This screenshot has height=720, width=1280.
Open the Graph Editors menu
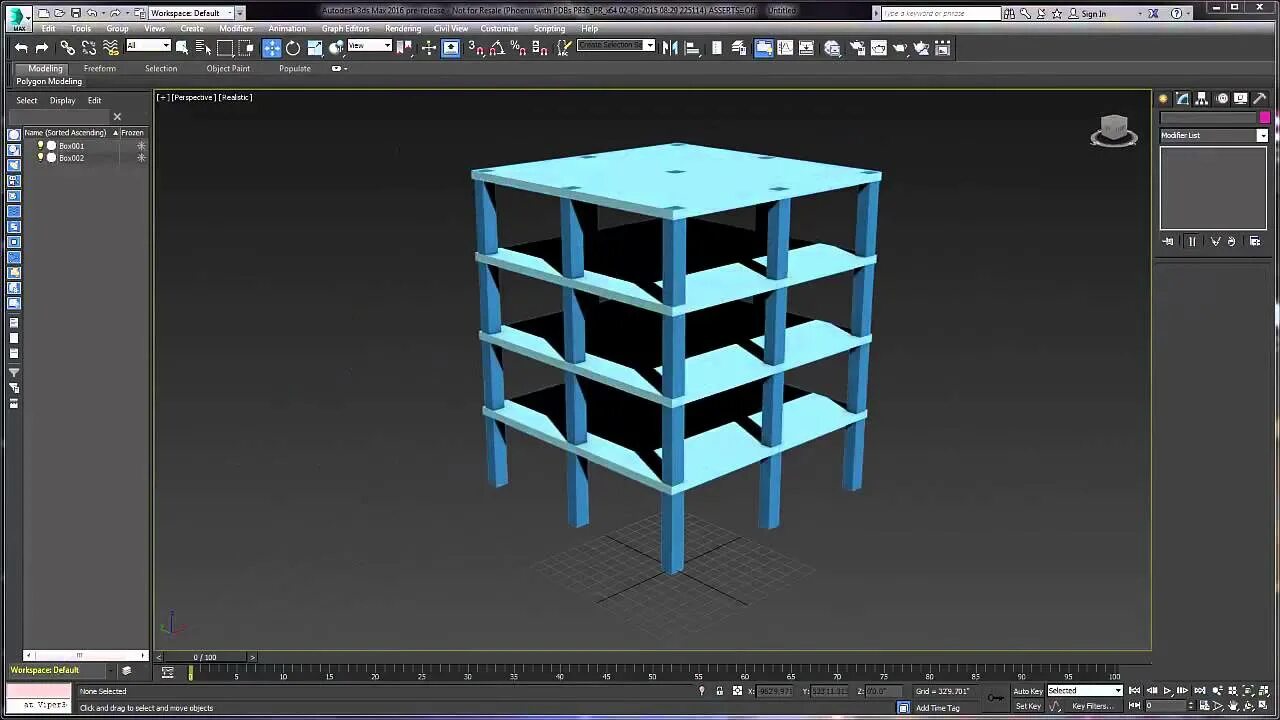click(346, 29)
